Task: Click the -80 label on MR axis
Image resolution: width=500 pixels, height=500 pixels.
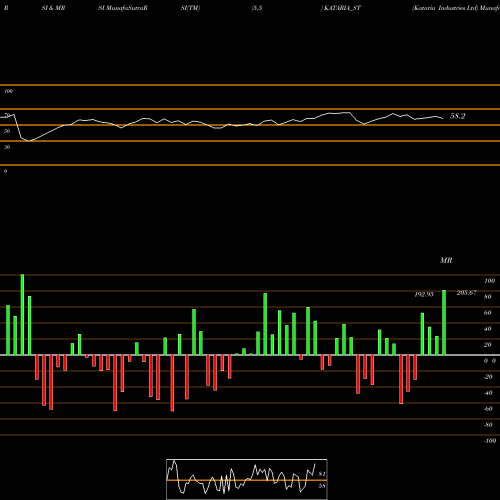Action: point(488,425)
